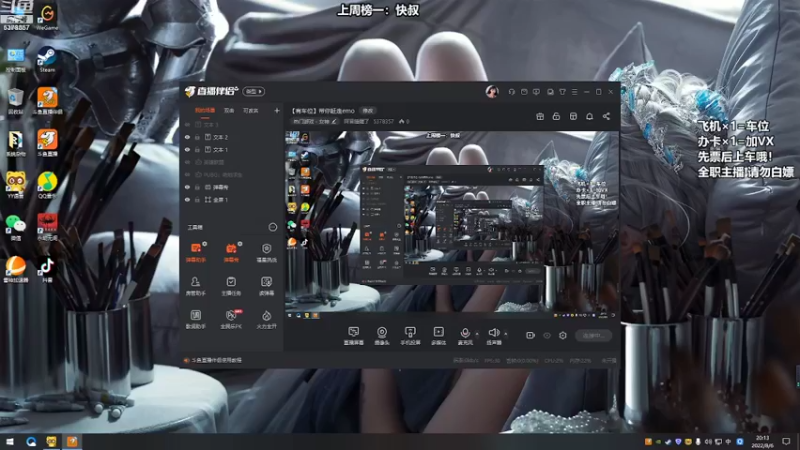
Task: Mute the microphone (麦克风)
Action: tap(465, 336)
